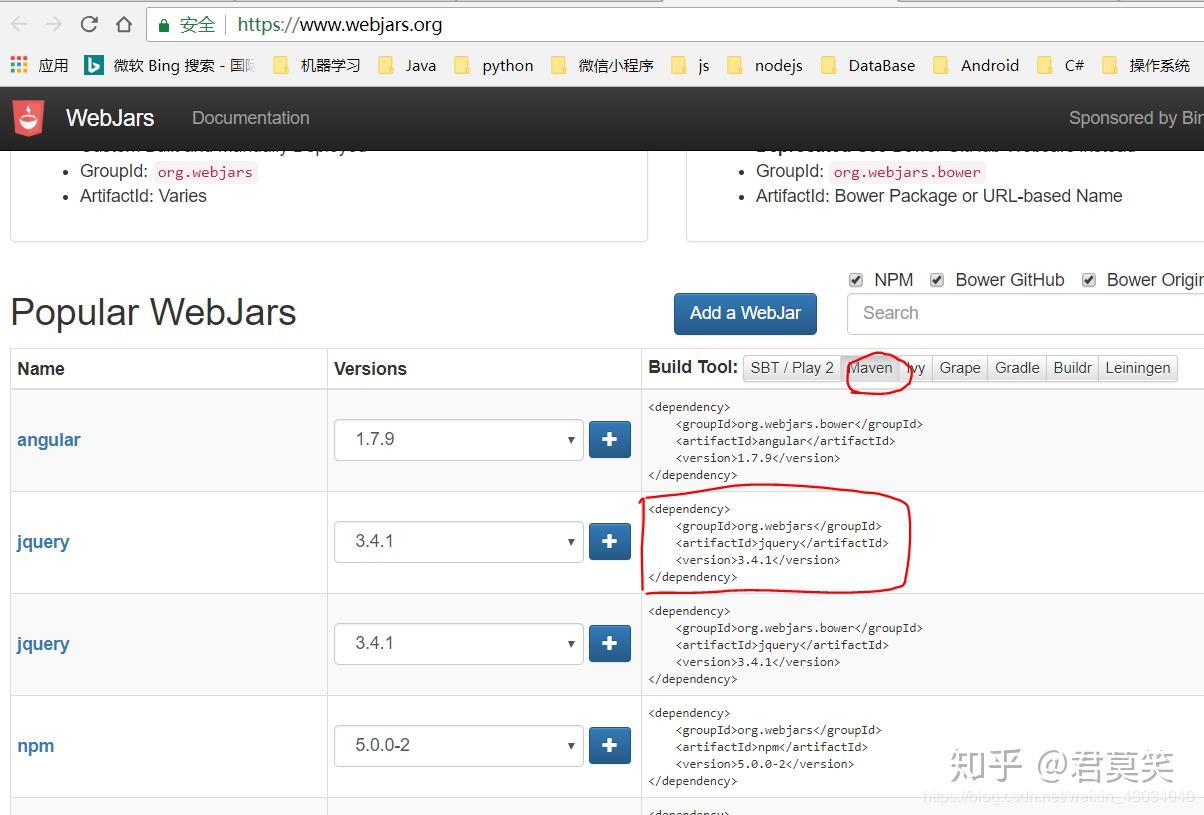The height and width of the screenshot is (815, 1204).
Task: Switch to the Gradle build tool
Action: pyautogui.click(x=1016, y=368)
